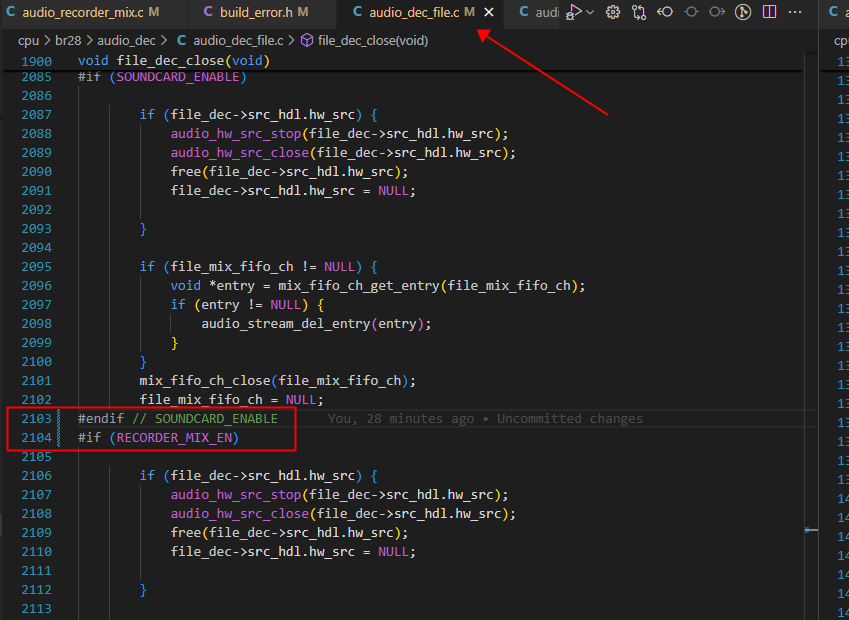
Task: Click line number 2087 in the gutter
Action: 37,115
